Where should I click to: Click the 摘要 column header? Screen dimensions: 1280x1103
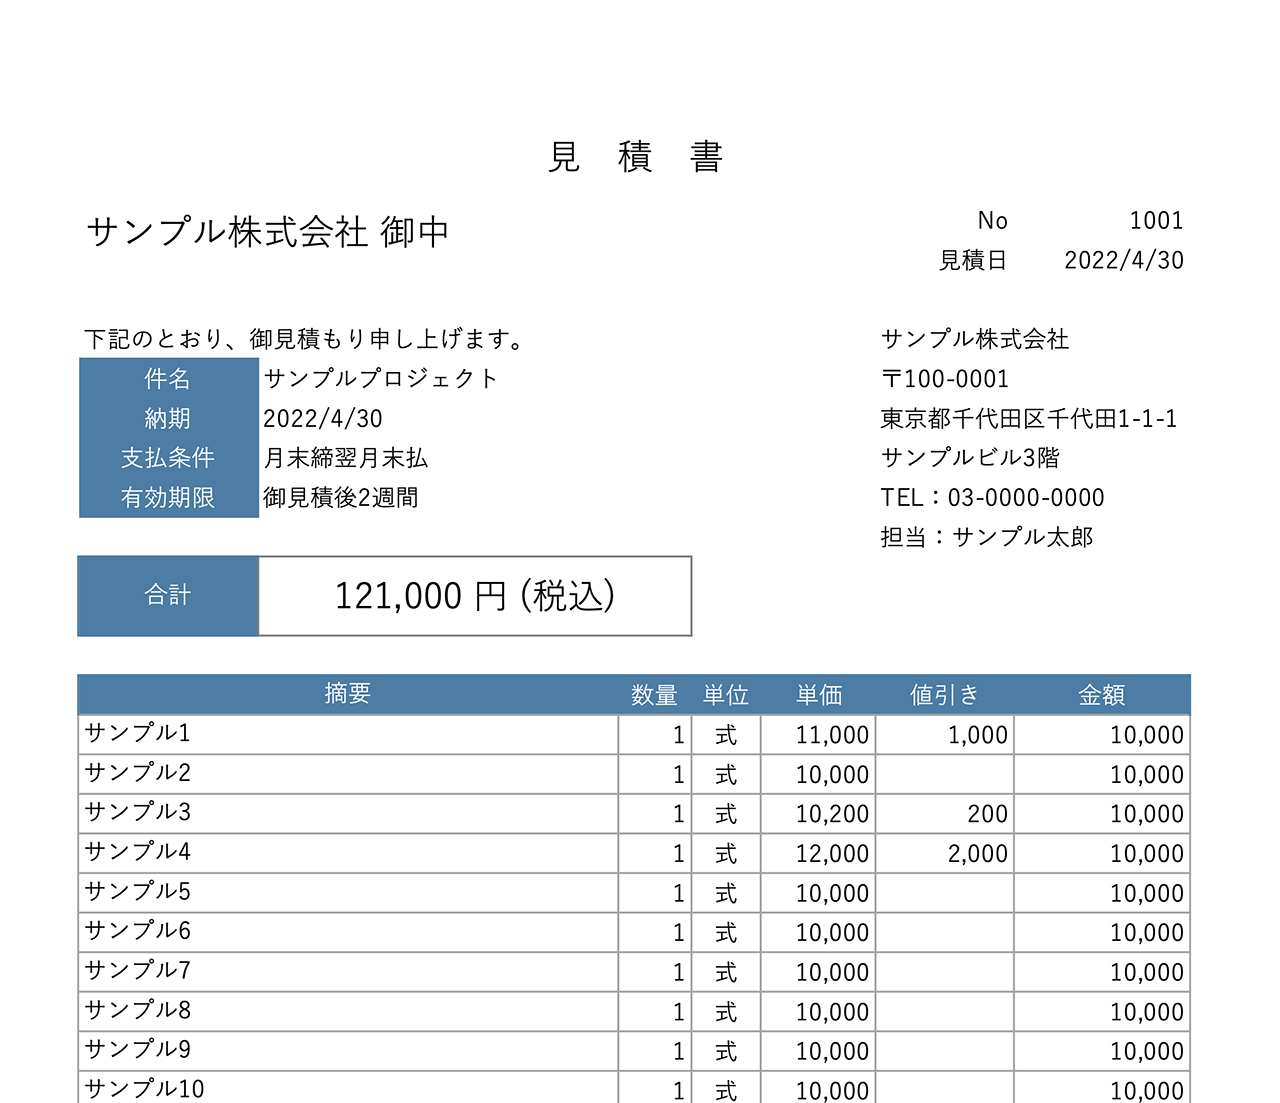[x=347, y=693]
